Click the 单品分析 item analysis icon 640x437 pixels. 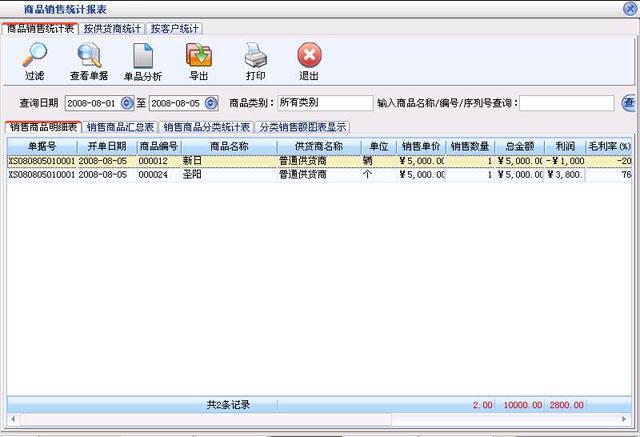142,56
